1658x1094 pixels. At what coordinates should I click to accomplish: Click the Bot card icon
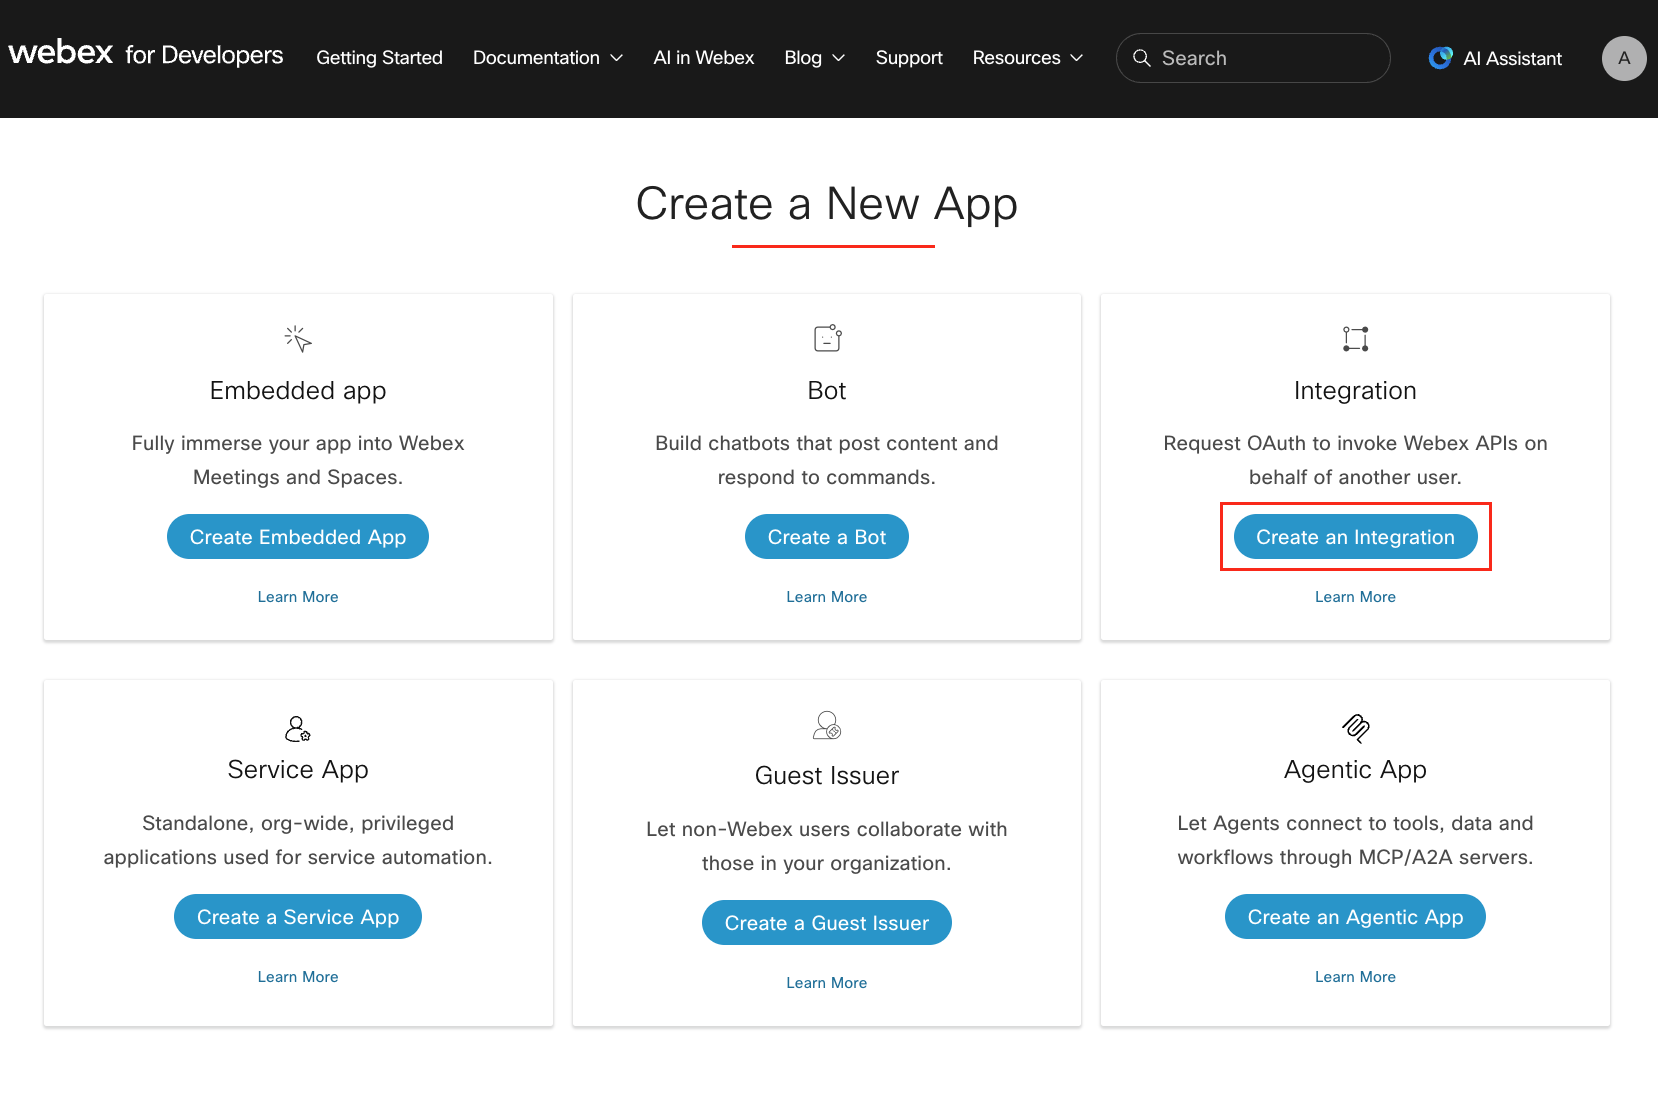pos(827,339)
